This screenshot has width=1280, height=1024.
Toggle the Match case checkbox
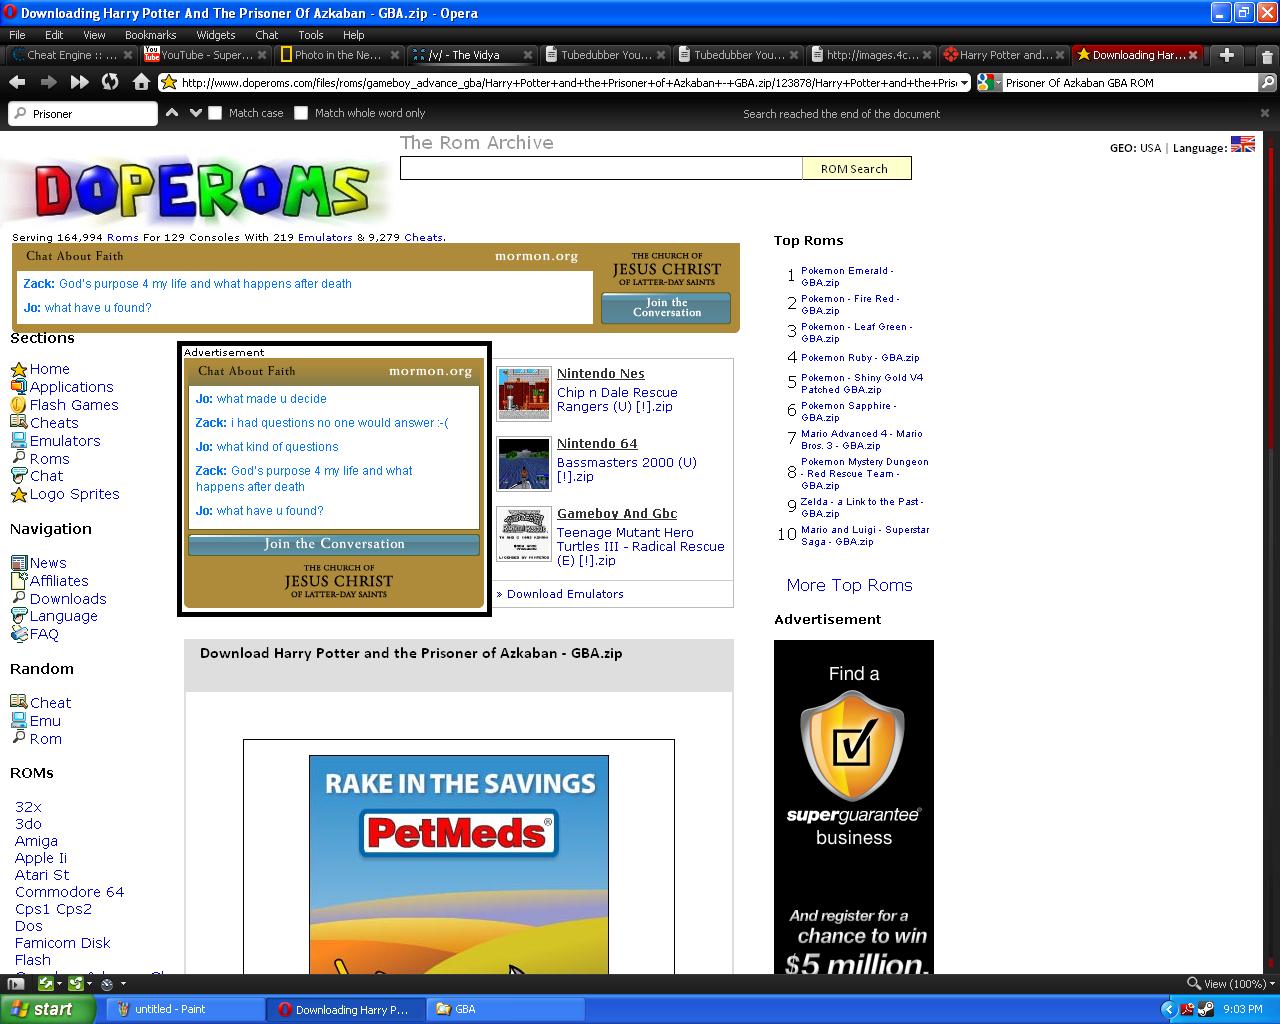[215, 113]
